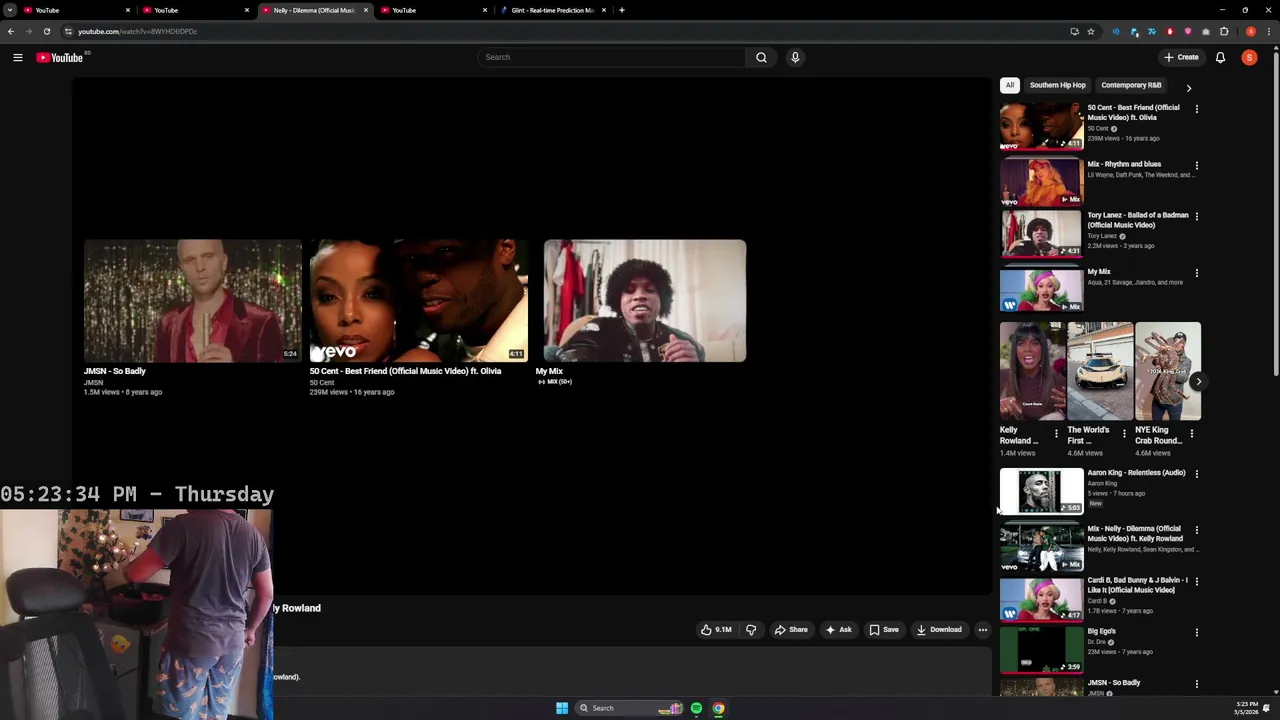Bookmark this page with star icon
This screenshot has height=720, width=1280.
1091,31
